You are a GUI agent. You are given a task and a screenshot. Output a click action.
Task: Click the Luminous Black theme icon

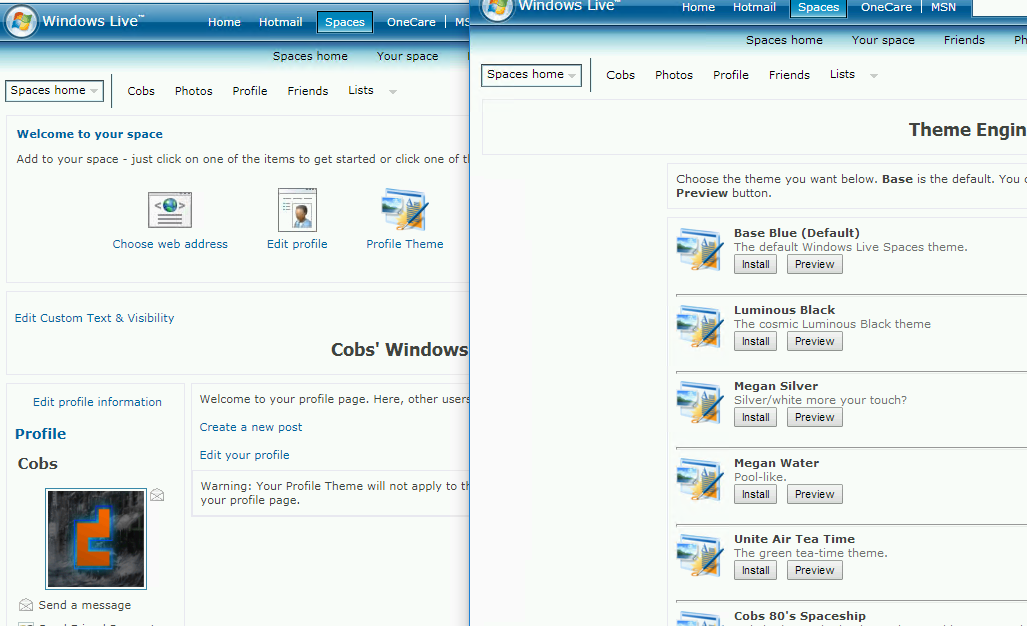pos(700,326)
